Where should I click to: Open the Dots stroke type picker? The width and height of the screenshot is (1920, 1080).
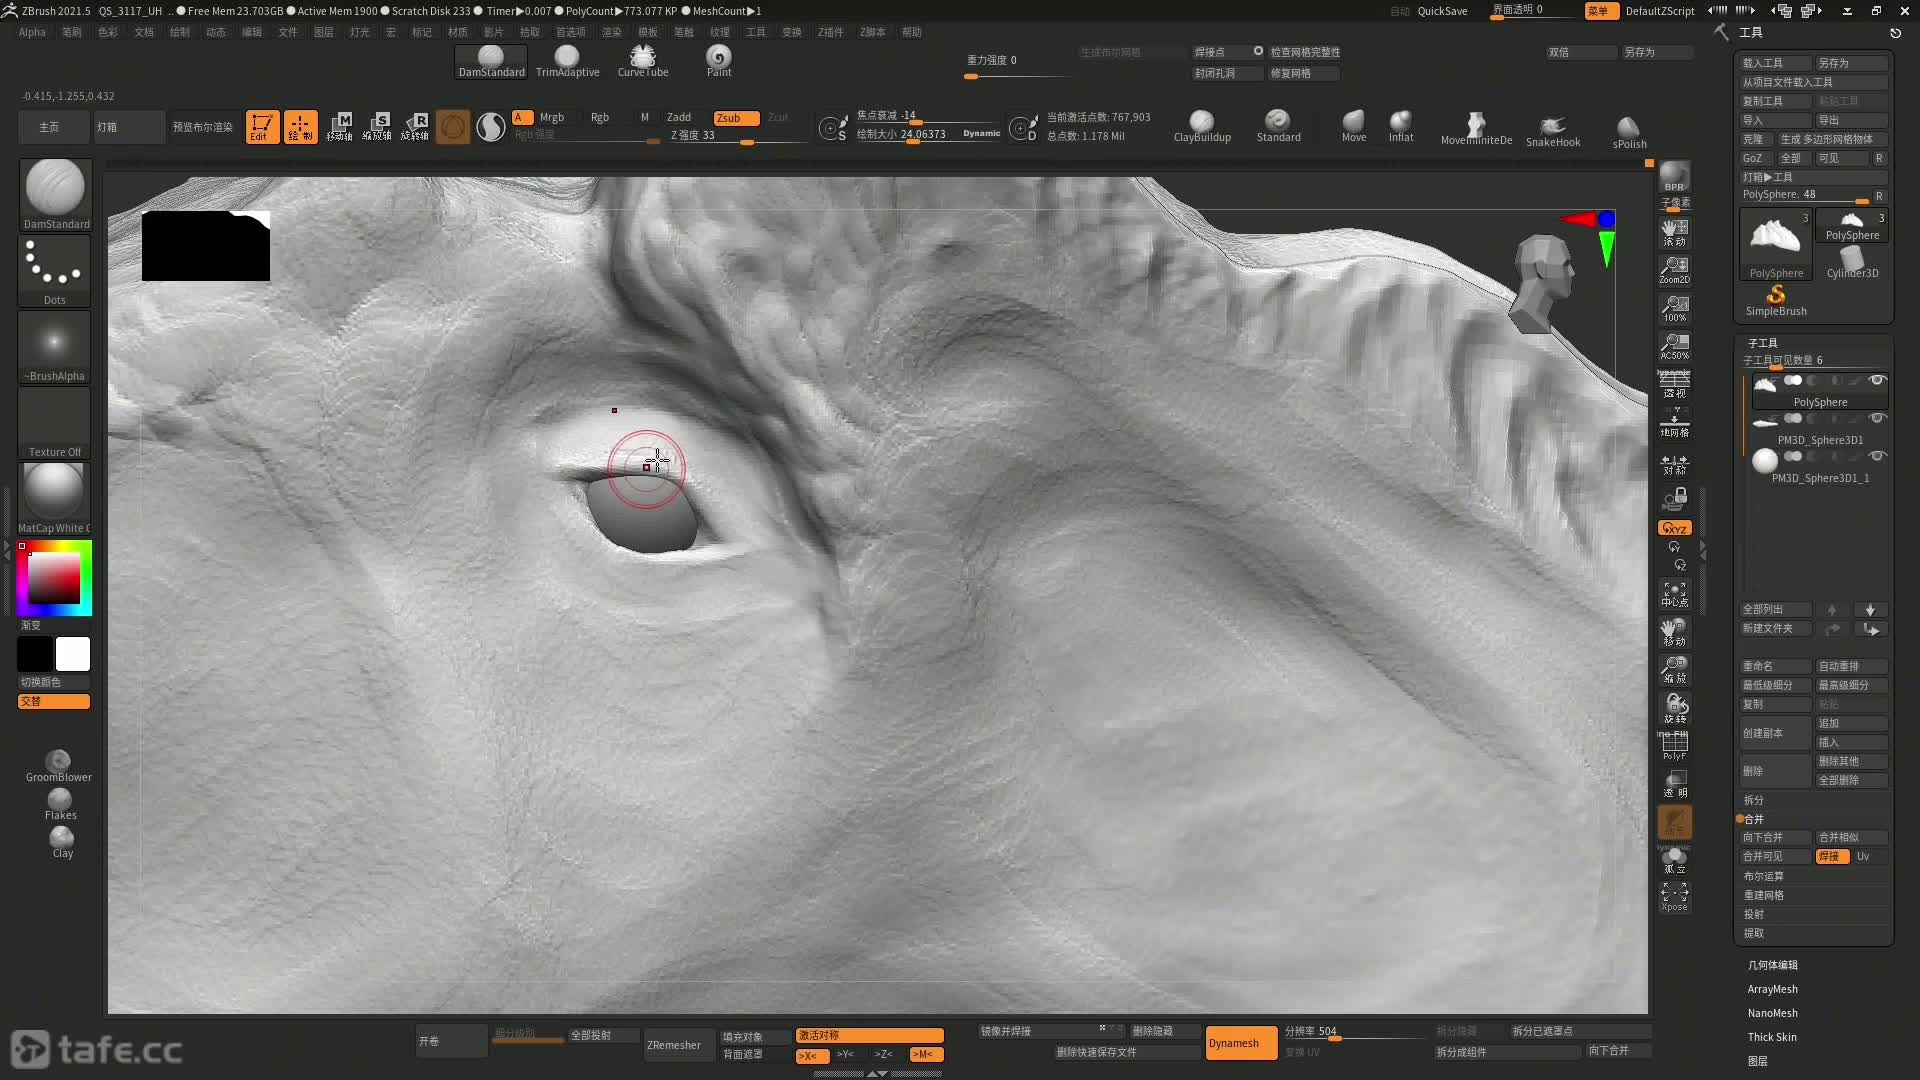click(54, 270)
